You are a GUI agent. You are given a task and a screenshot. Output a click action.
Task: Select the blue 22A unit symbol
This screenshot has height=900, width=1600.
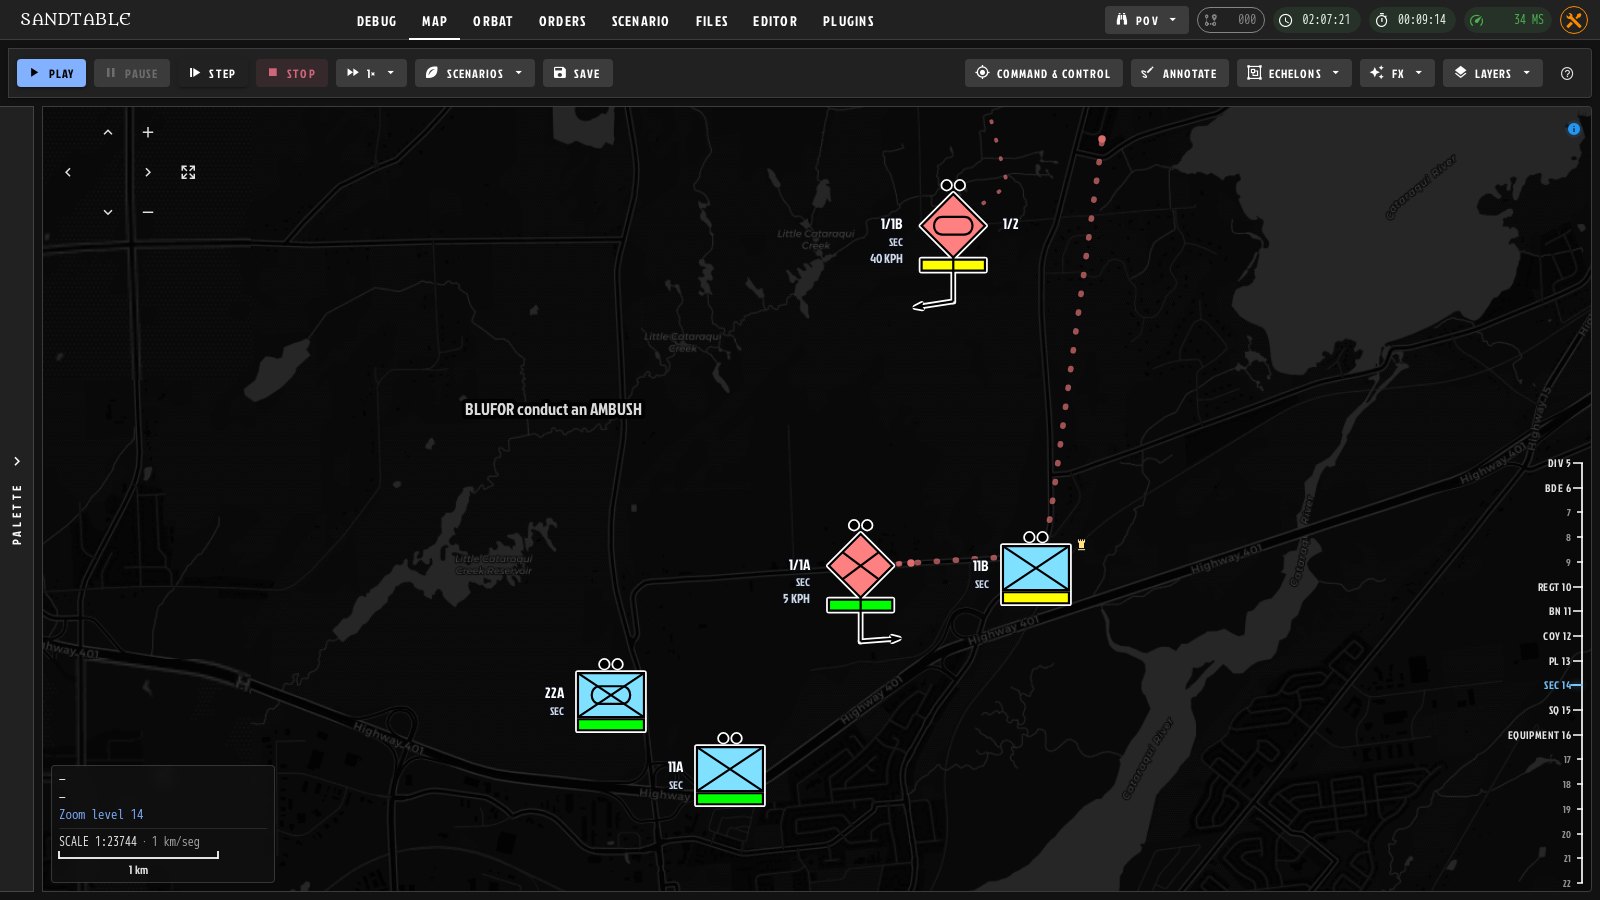click(x=611, y=701)
